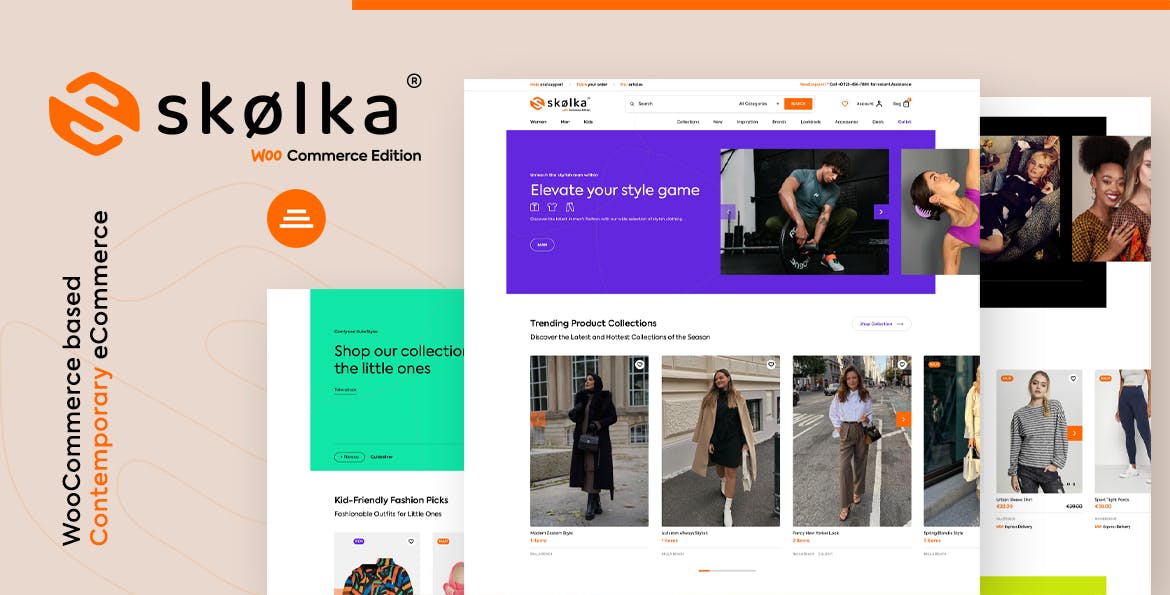Toggle heart on Fancy New Yorker Look card
Image resolution: width=1170 pixels, height=595 pixels.
pyautogui.click(x=901, y=364)
